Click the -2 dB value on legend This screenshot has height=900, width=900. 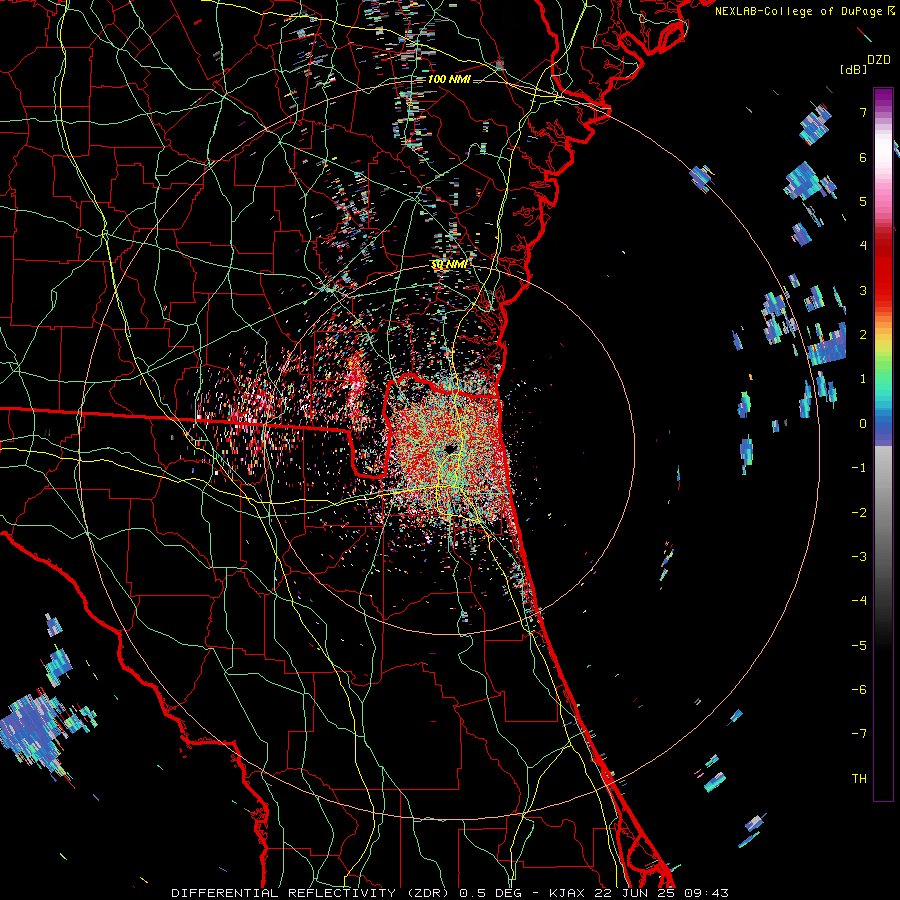tap(859, 512)
